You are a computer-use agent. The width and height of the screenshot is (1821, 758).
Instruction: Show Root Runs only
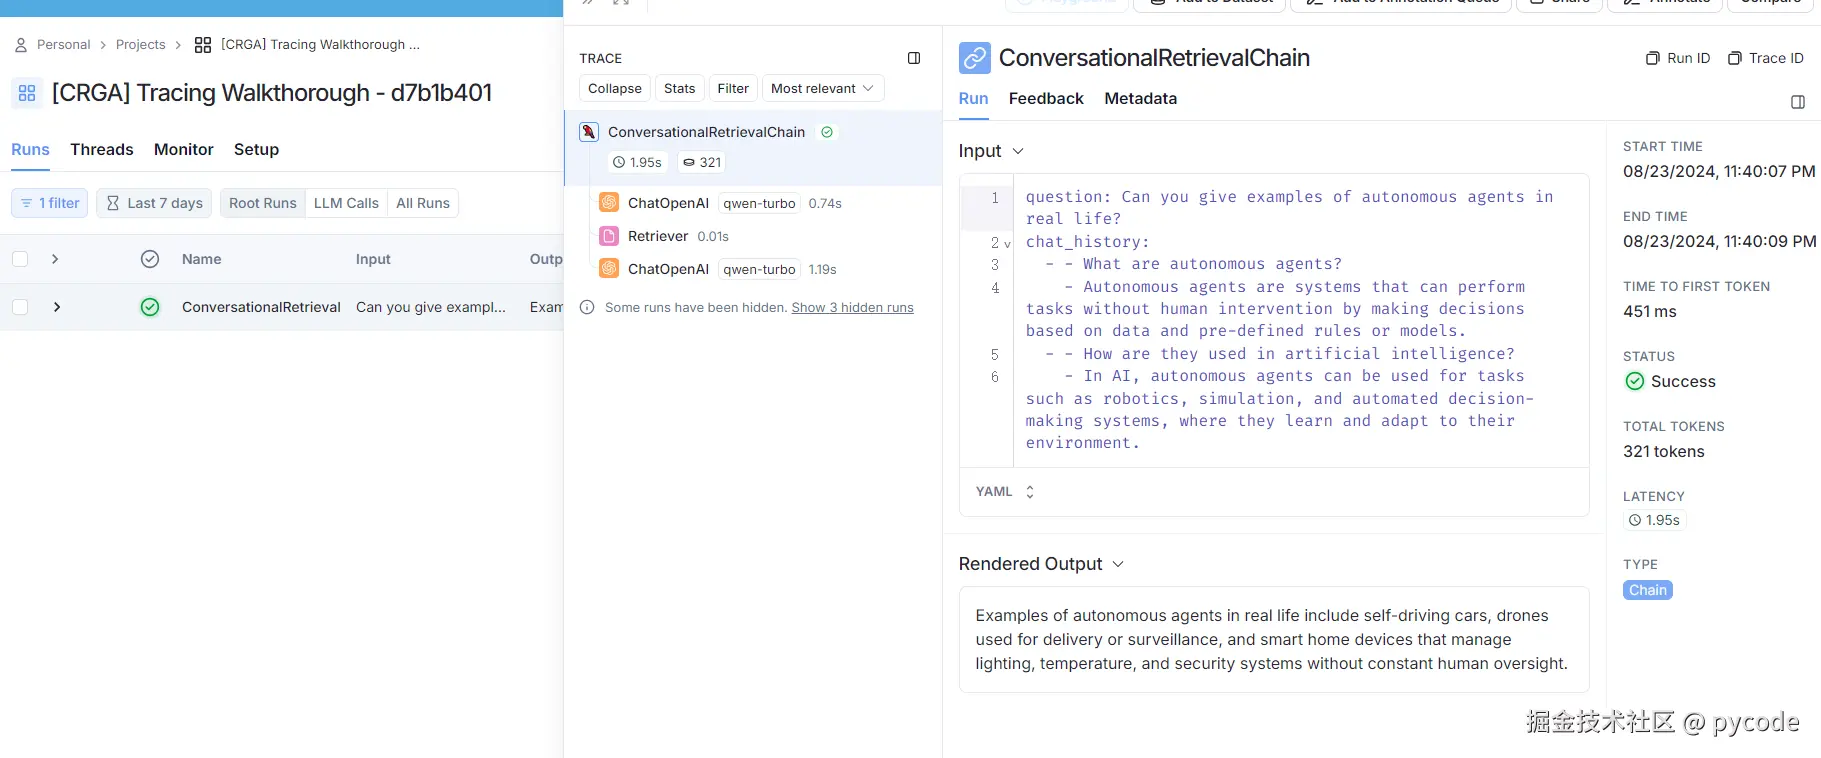[263, 203]
